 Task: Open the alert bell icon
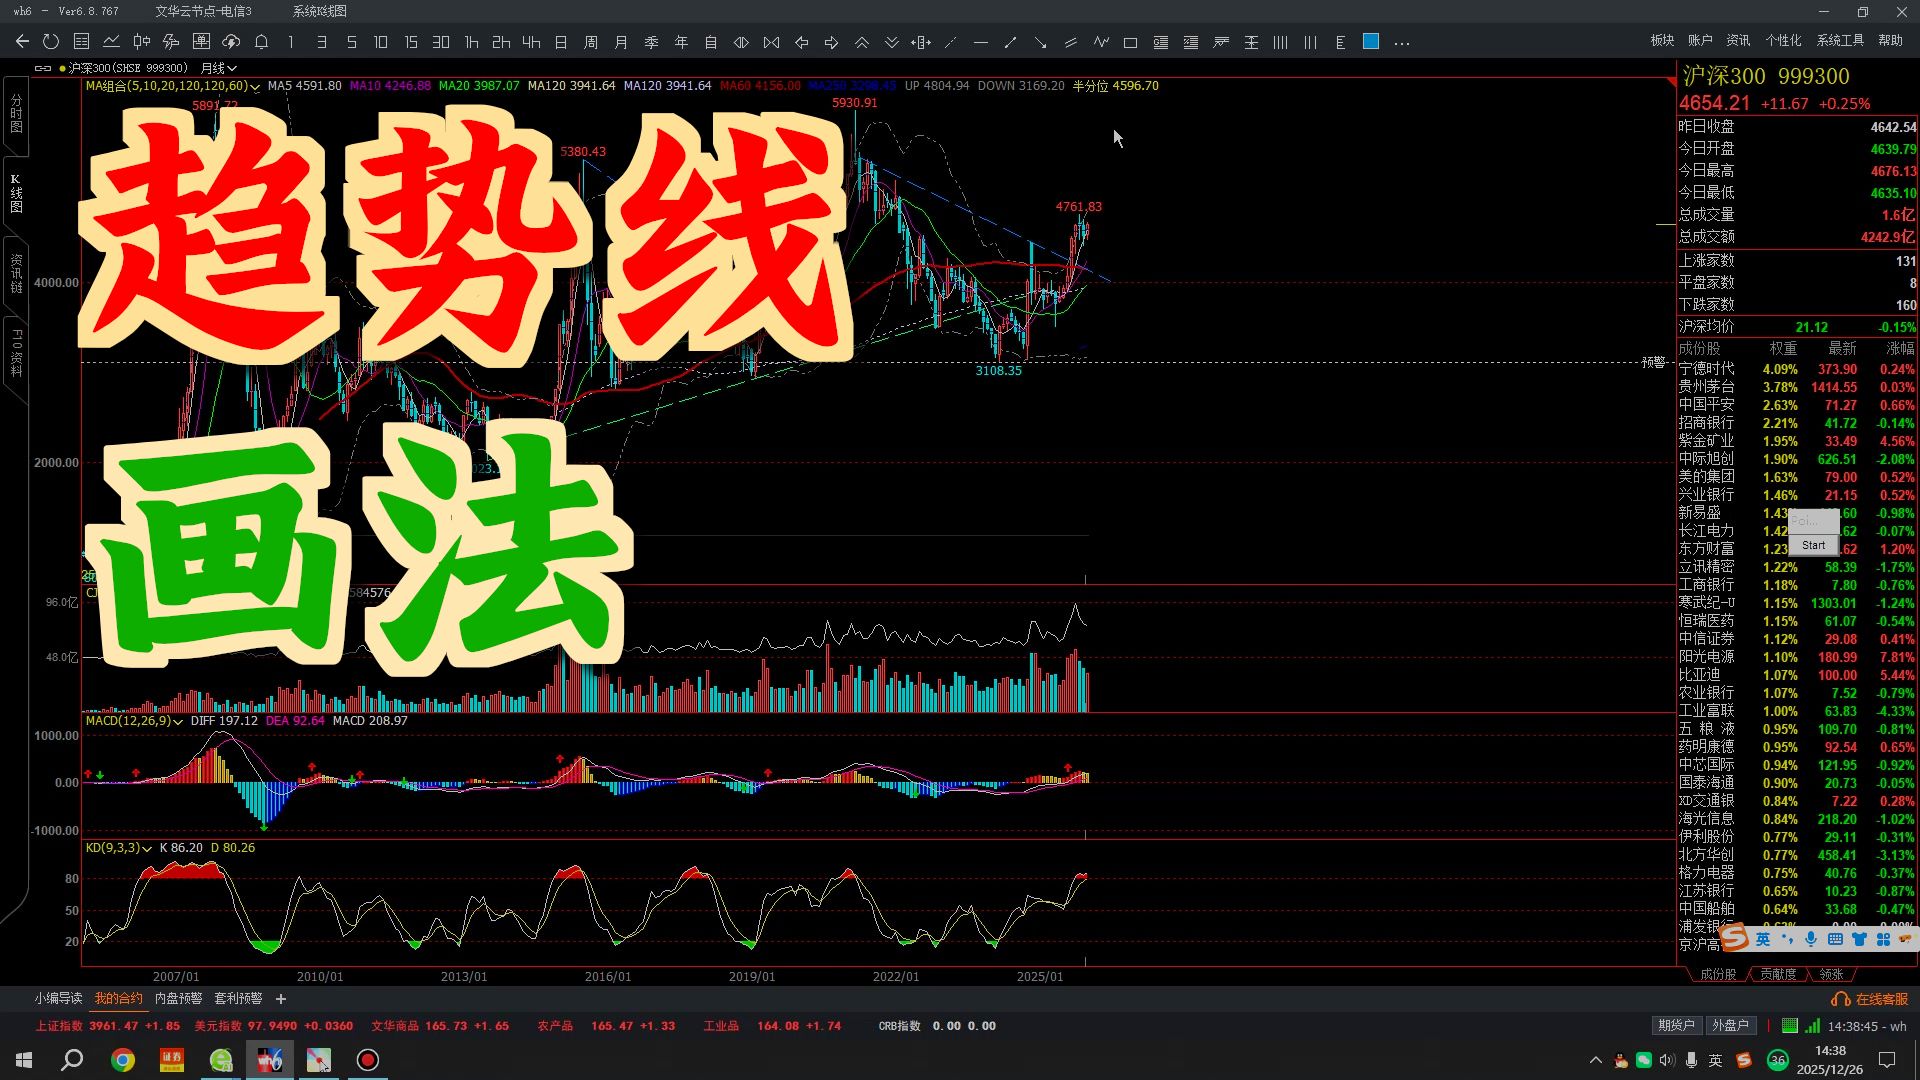tap(261, 42)
